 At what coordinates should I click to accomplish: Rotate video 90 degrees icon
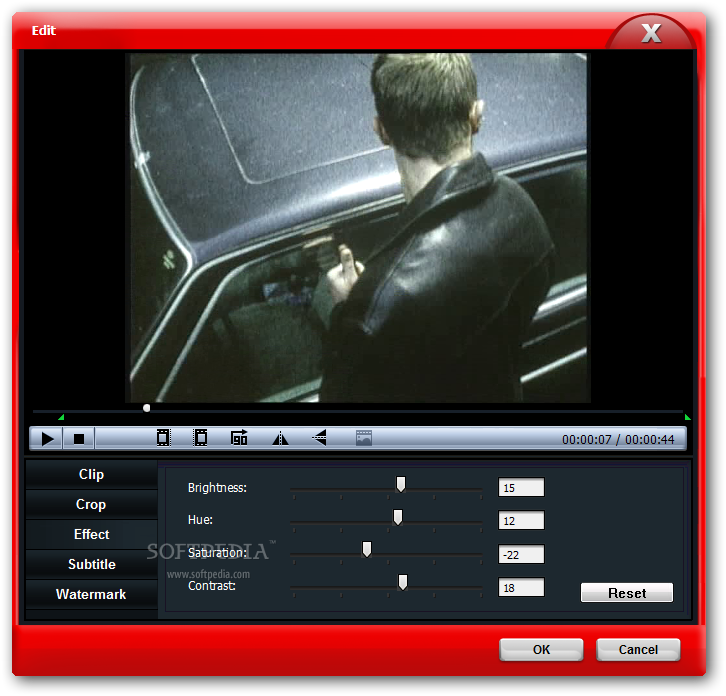click(239, 438)
